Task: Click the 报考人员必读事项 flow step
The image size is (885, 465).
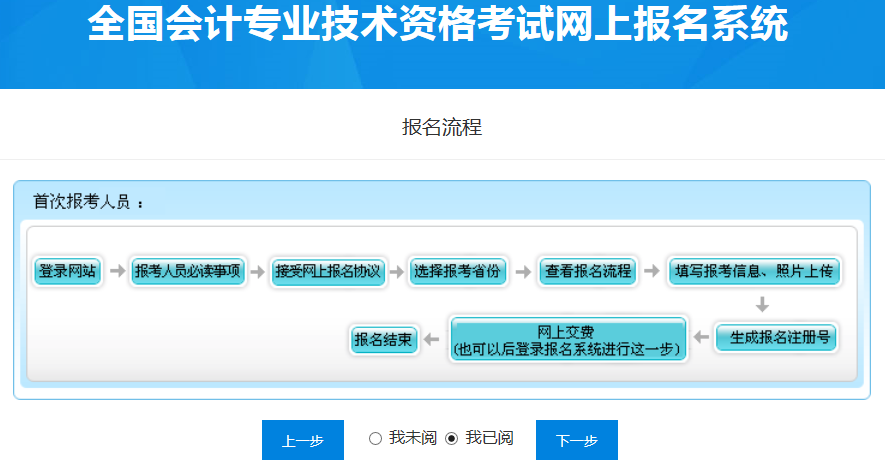Action: pyautogui.click(x=187, y=271)
